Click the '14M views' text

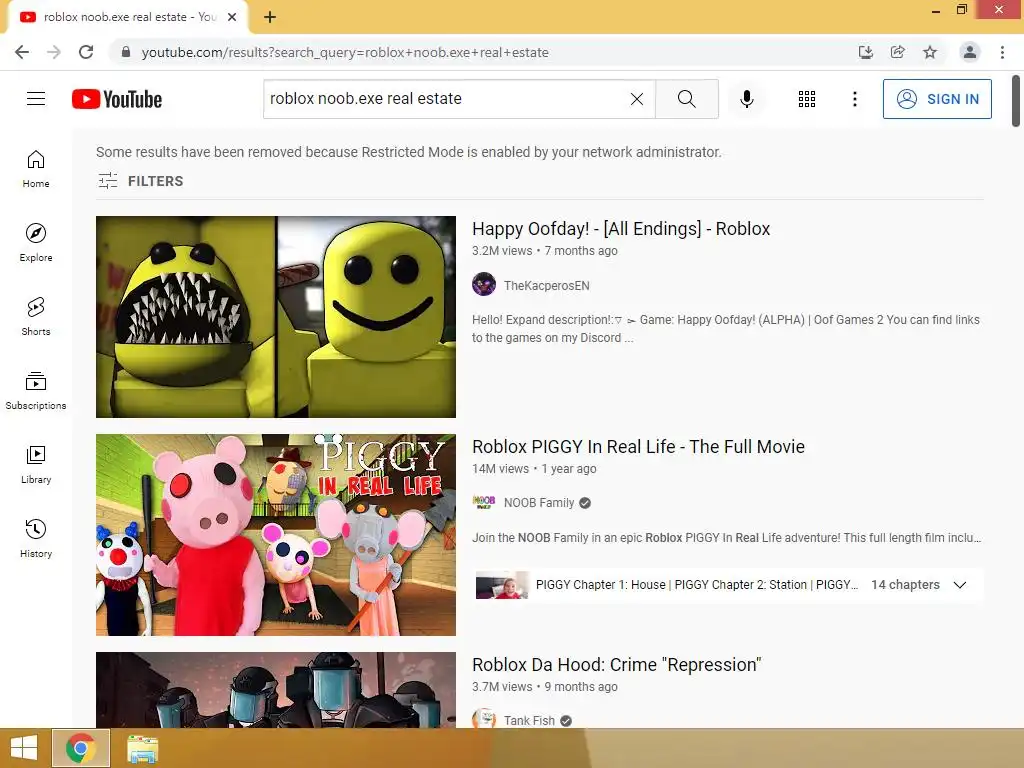pyautogui.click(x=500, y=469)
